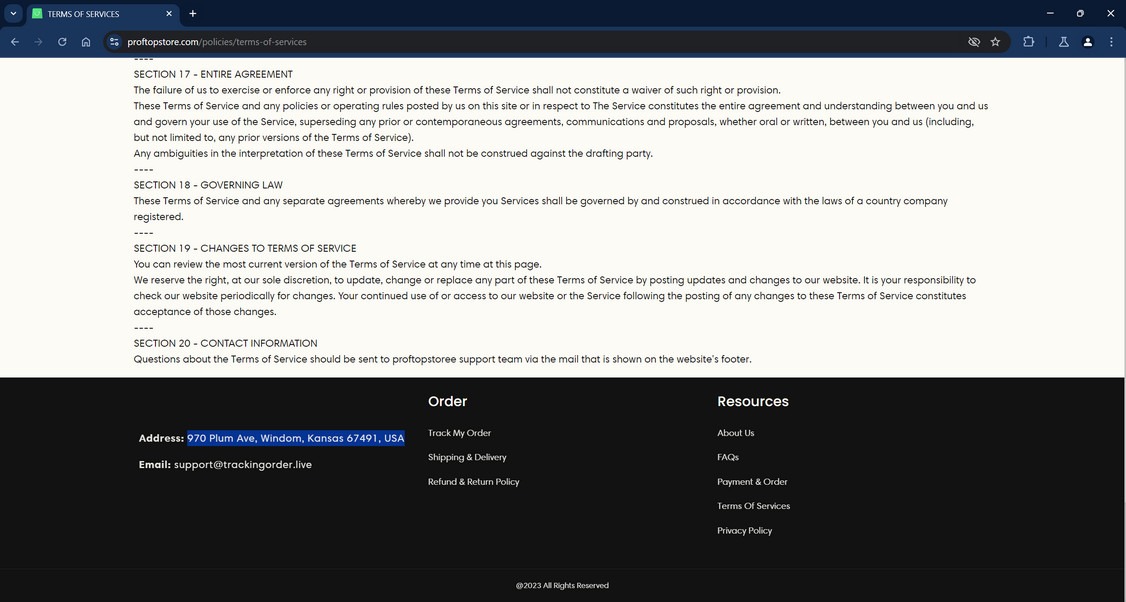Open the Chrome Labs flask icon
1126x602 pixels.
click(1064, 42)
